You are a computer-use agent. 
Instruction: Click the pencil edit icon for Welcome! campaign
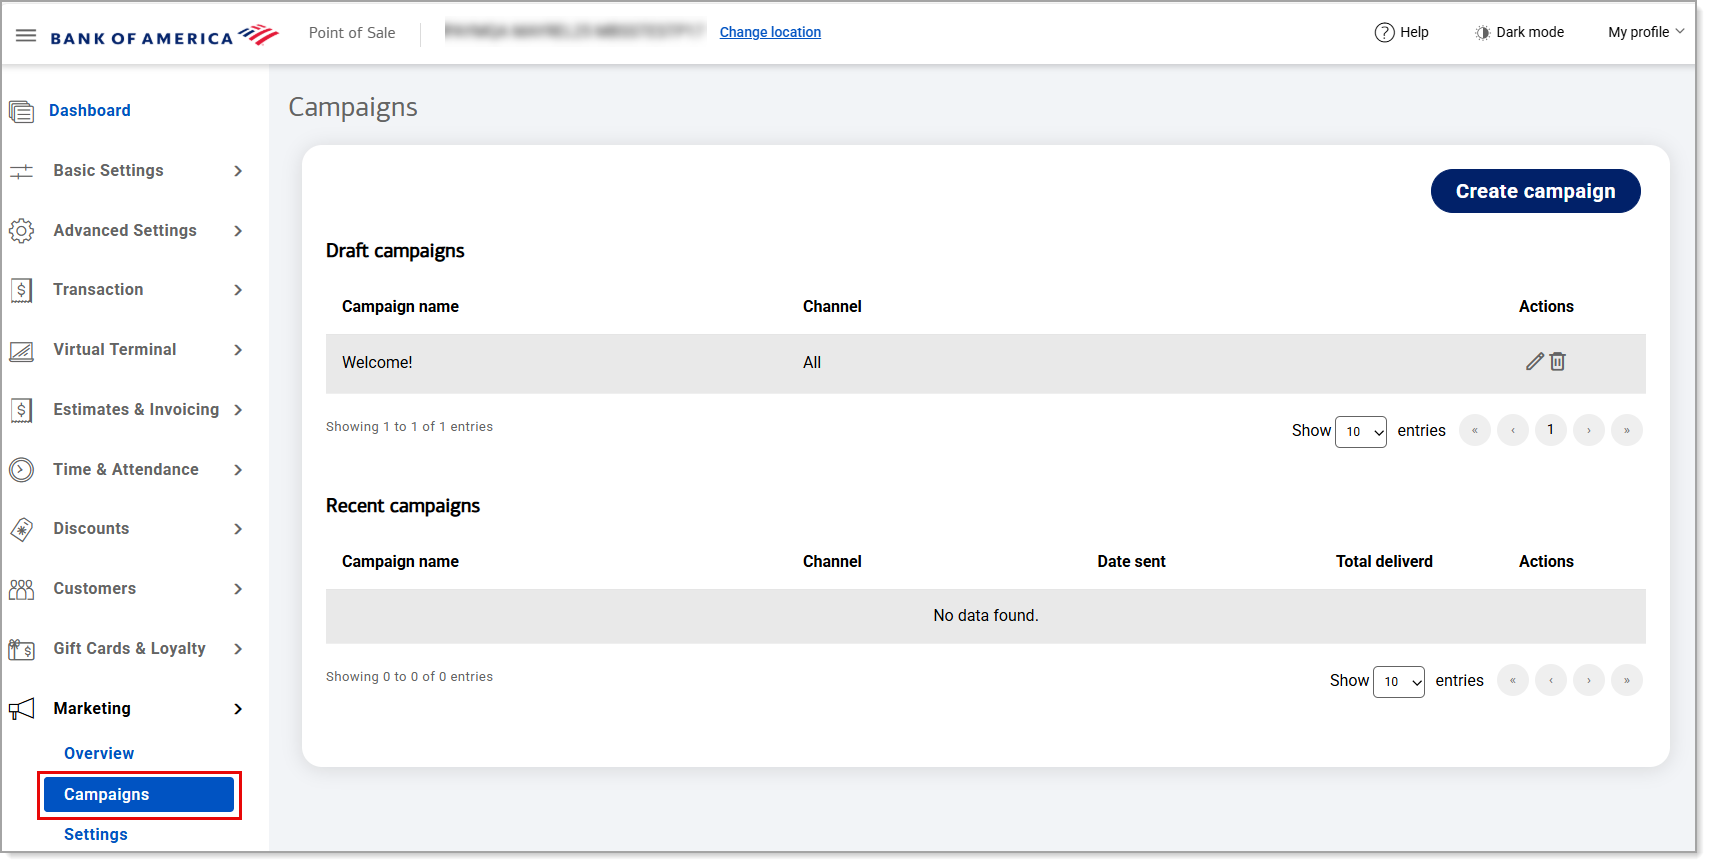click(1534, 362)
